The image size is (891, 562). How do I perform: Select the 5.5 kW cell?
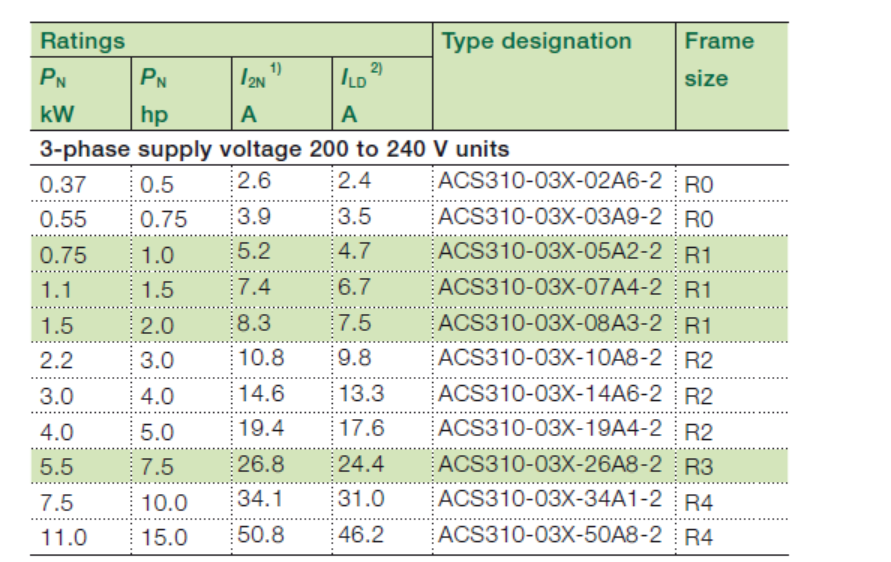point(56,467)
